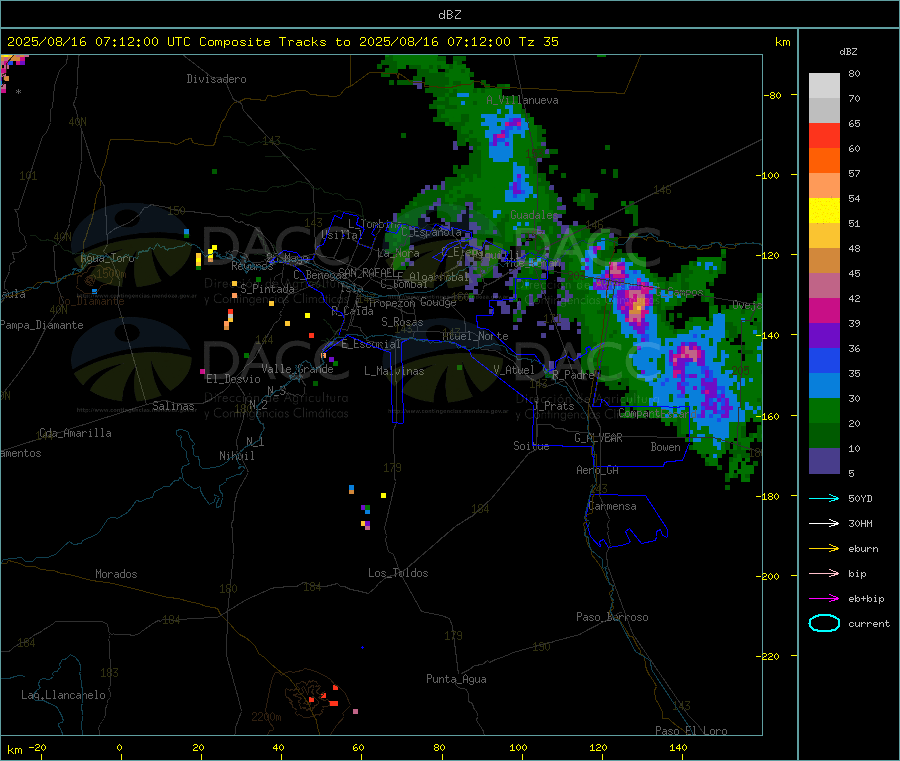Click the 30HM white arrow legend icon
The image size is (900, 761).
click(824, 523)
